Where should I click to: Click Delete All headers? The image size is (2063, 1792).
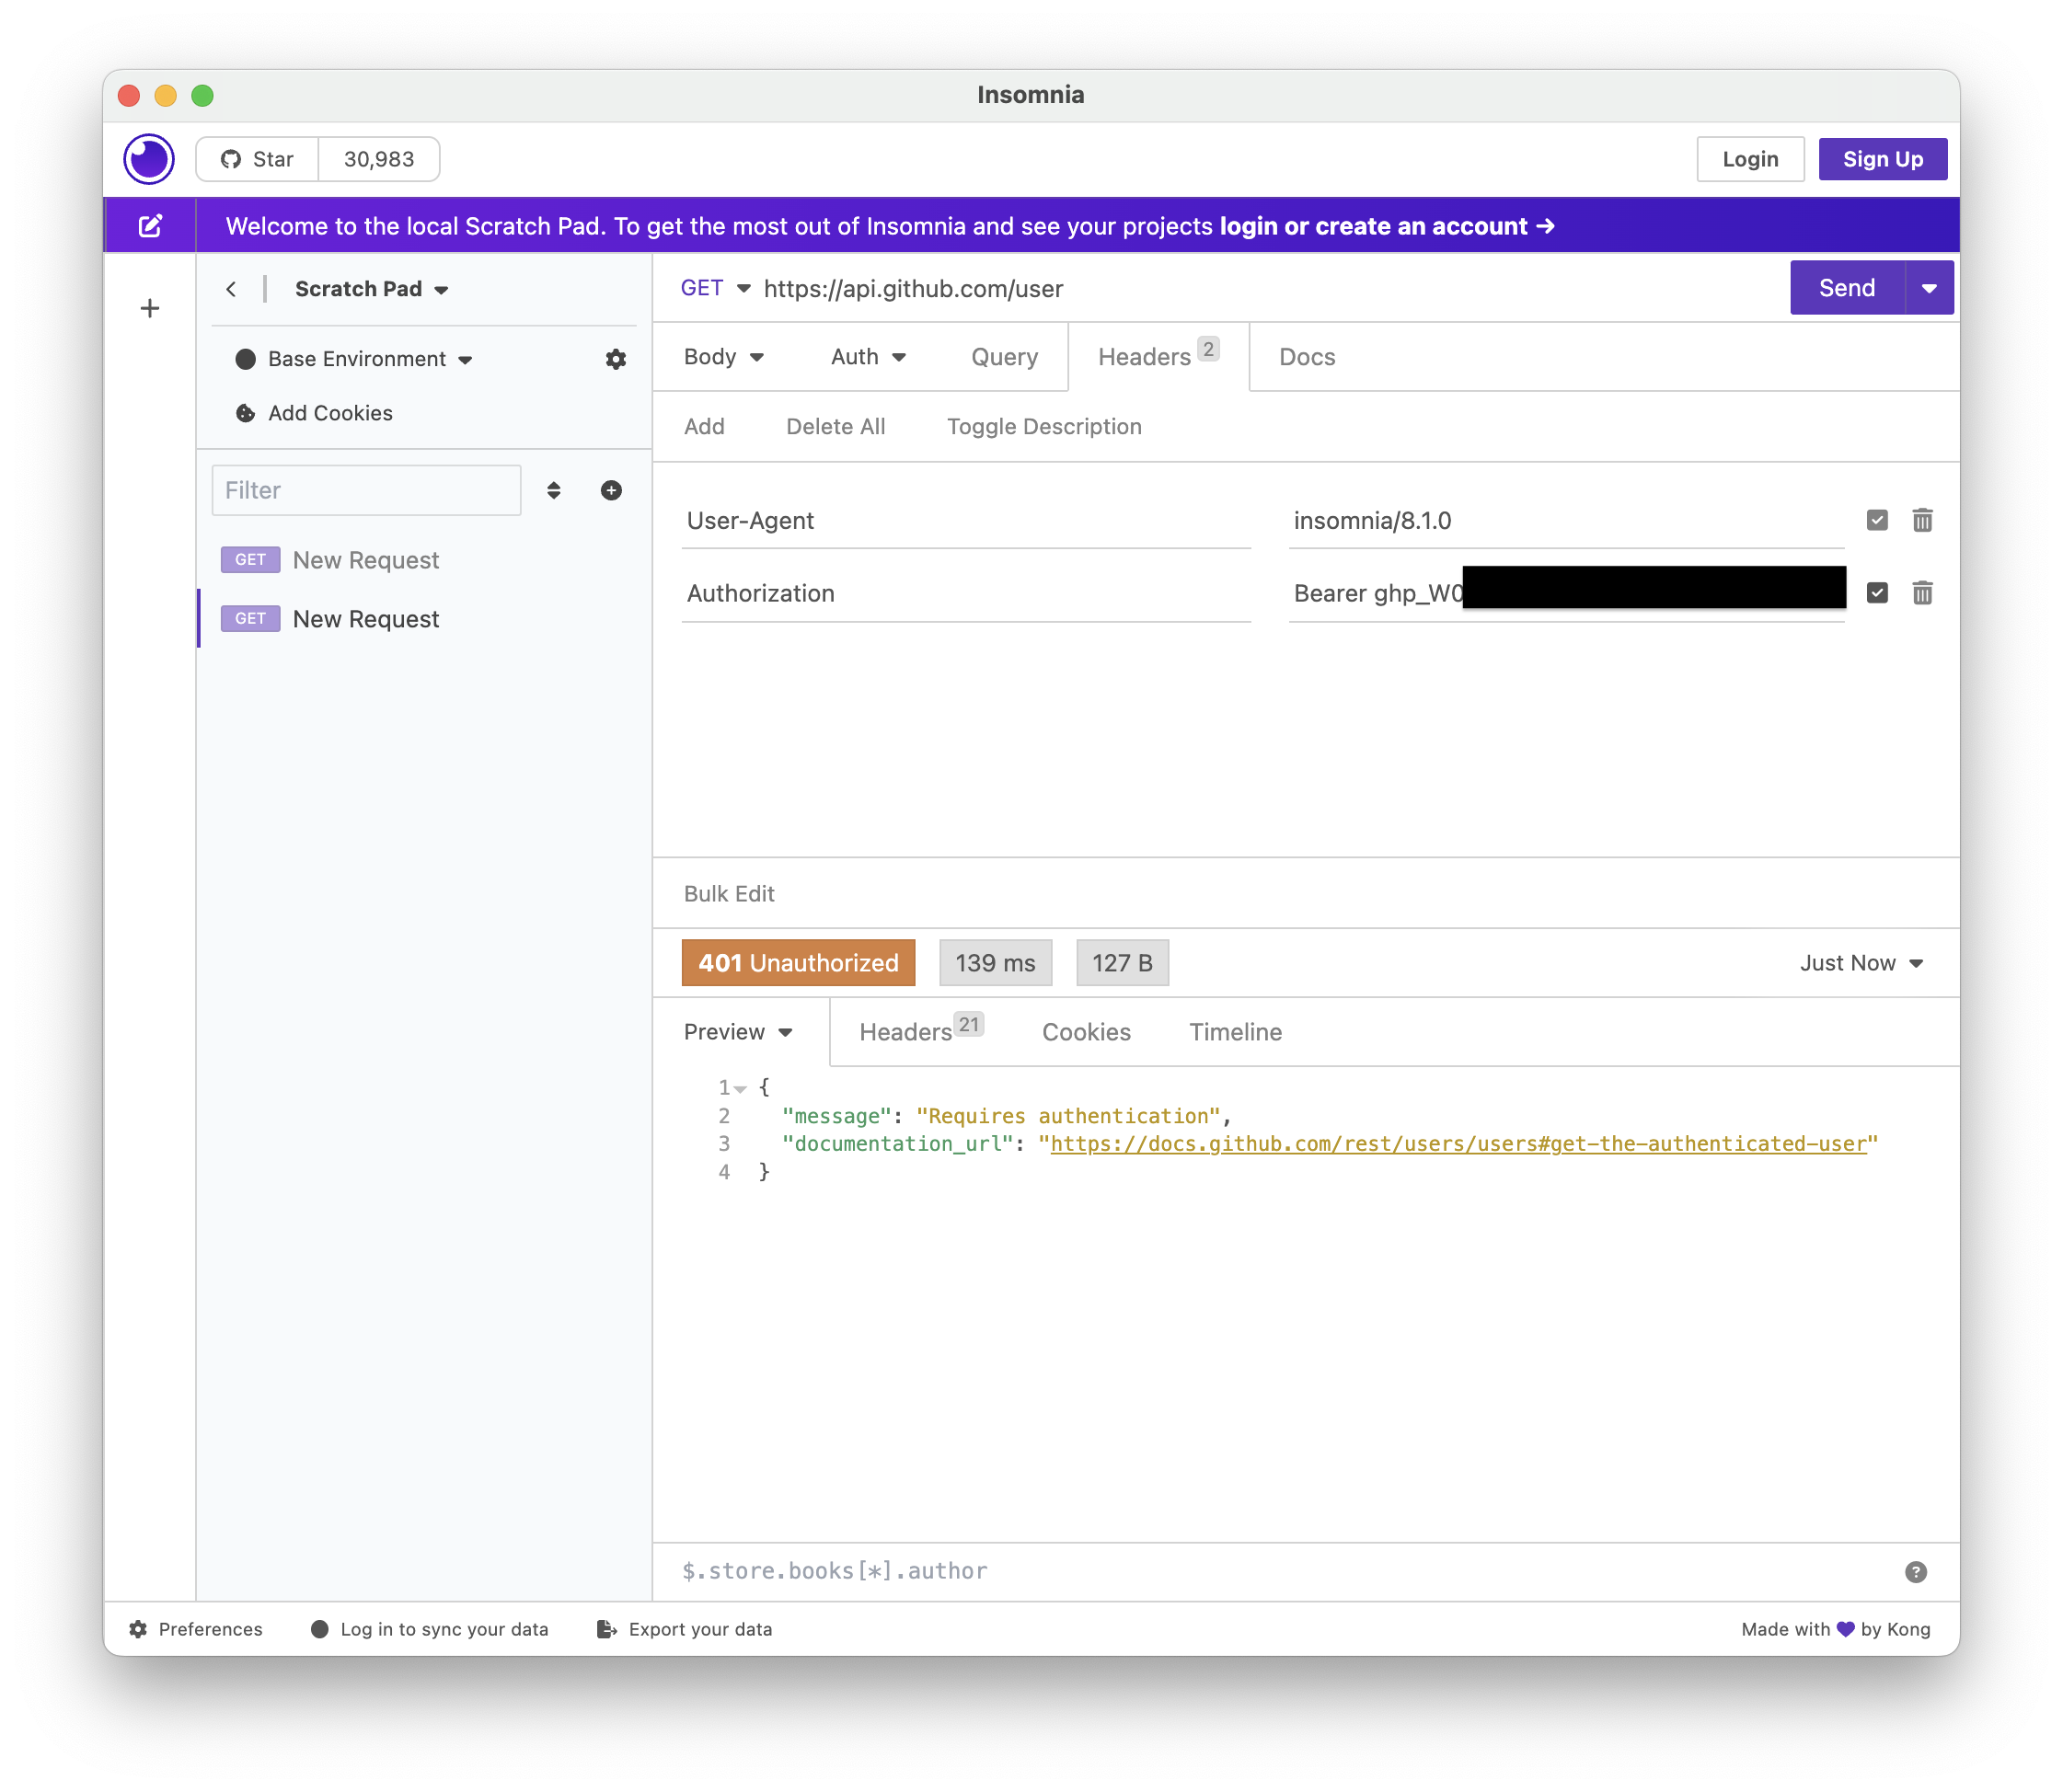[x=835, y=427]
